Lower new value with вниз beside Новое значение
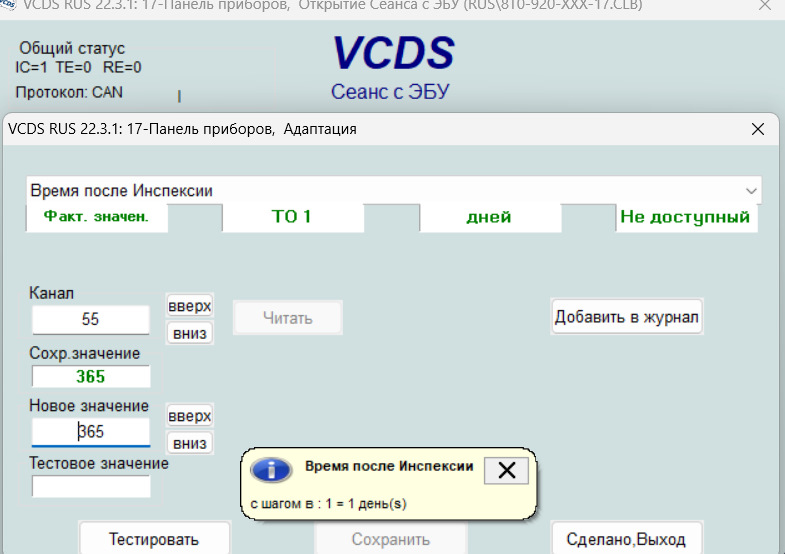785x554 pixels. point(190,443)
